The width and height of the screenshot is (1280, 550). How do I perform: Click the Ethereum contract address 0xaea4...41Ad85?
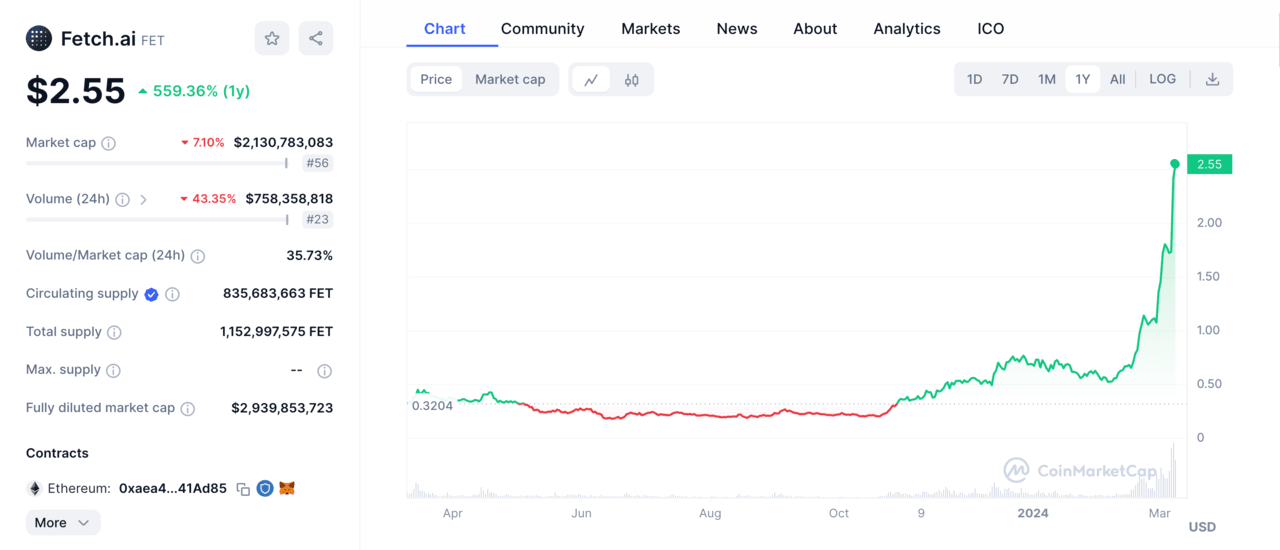coord(172,489)
